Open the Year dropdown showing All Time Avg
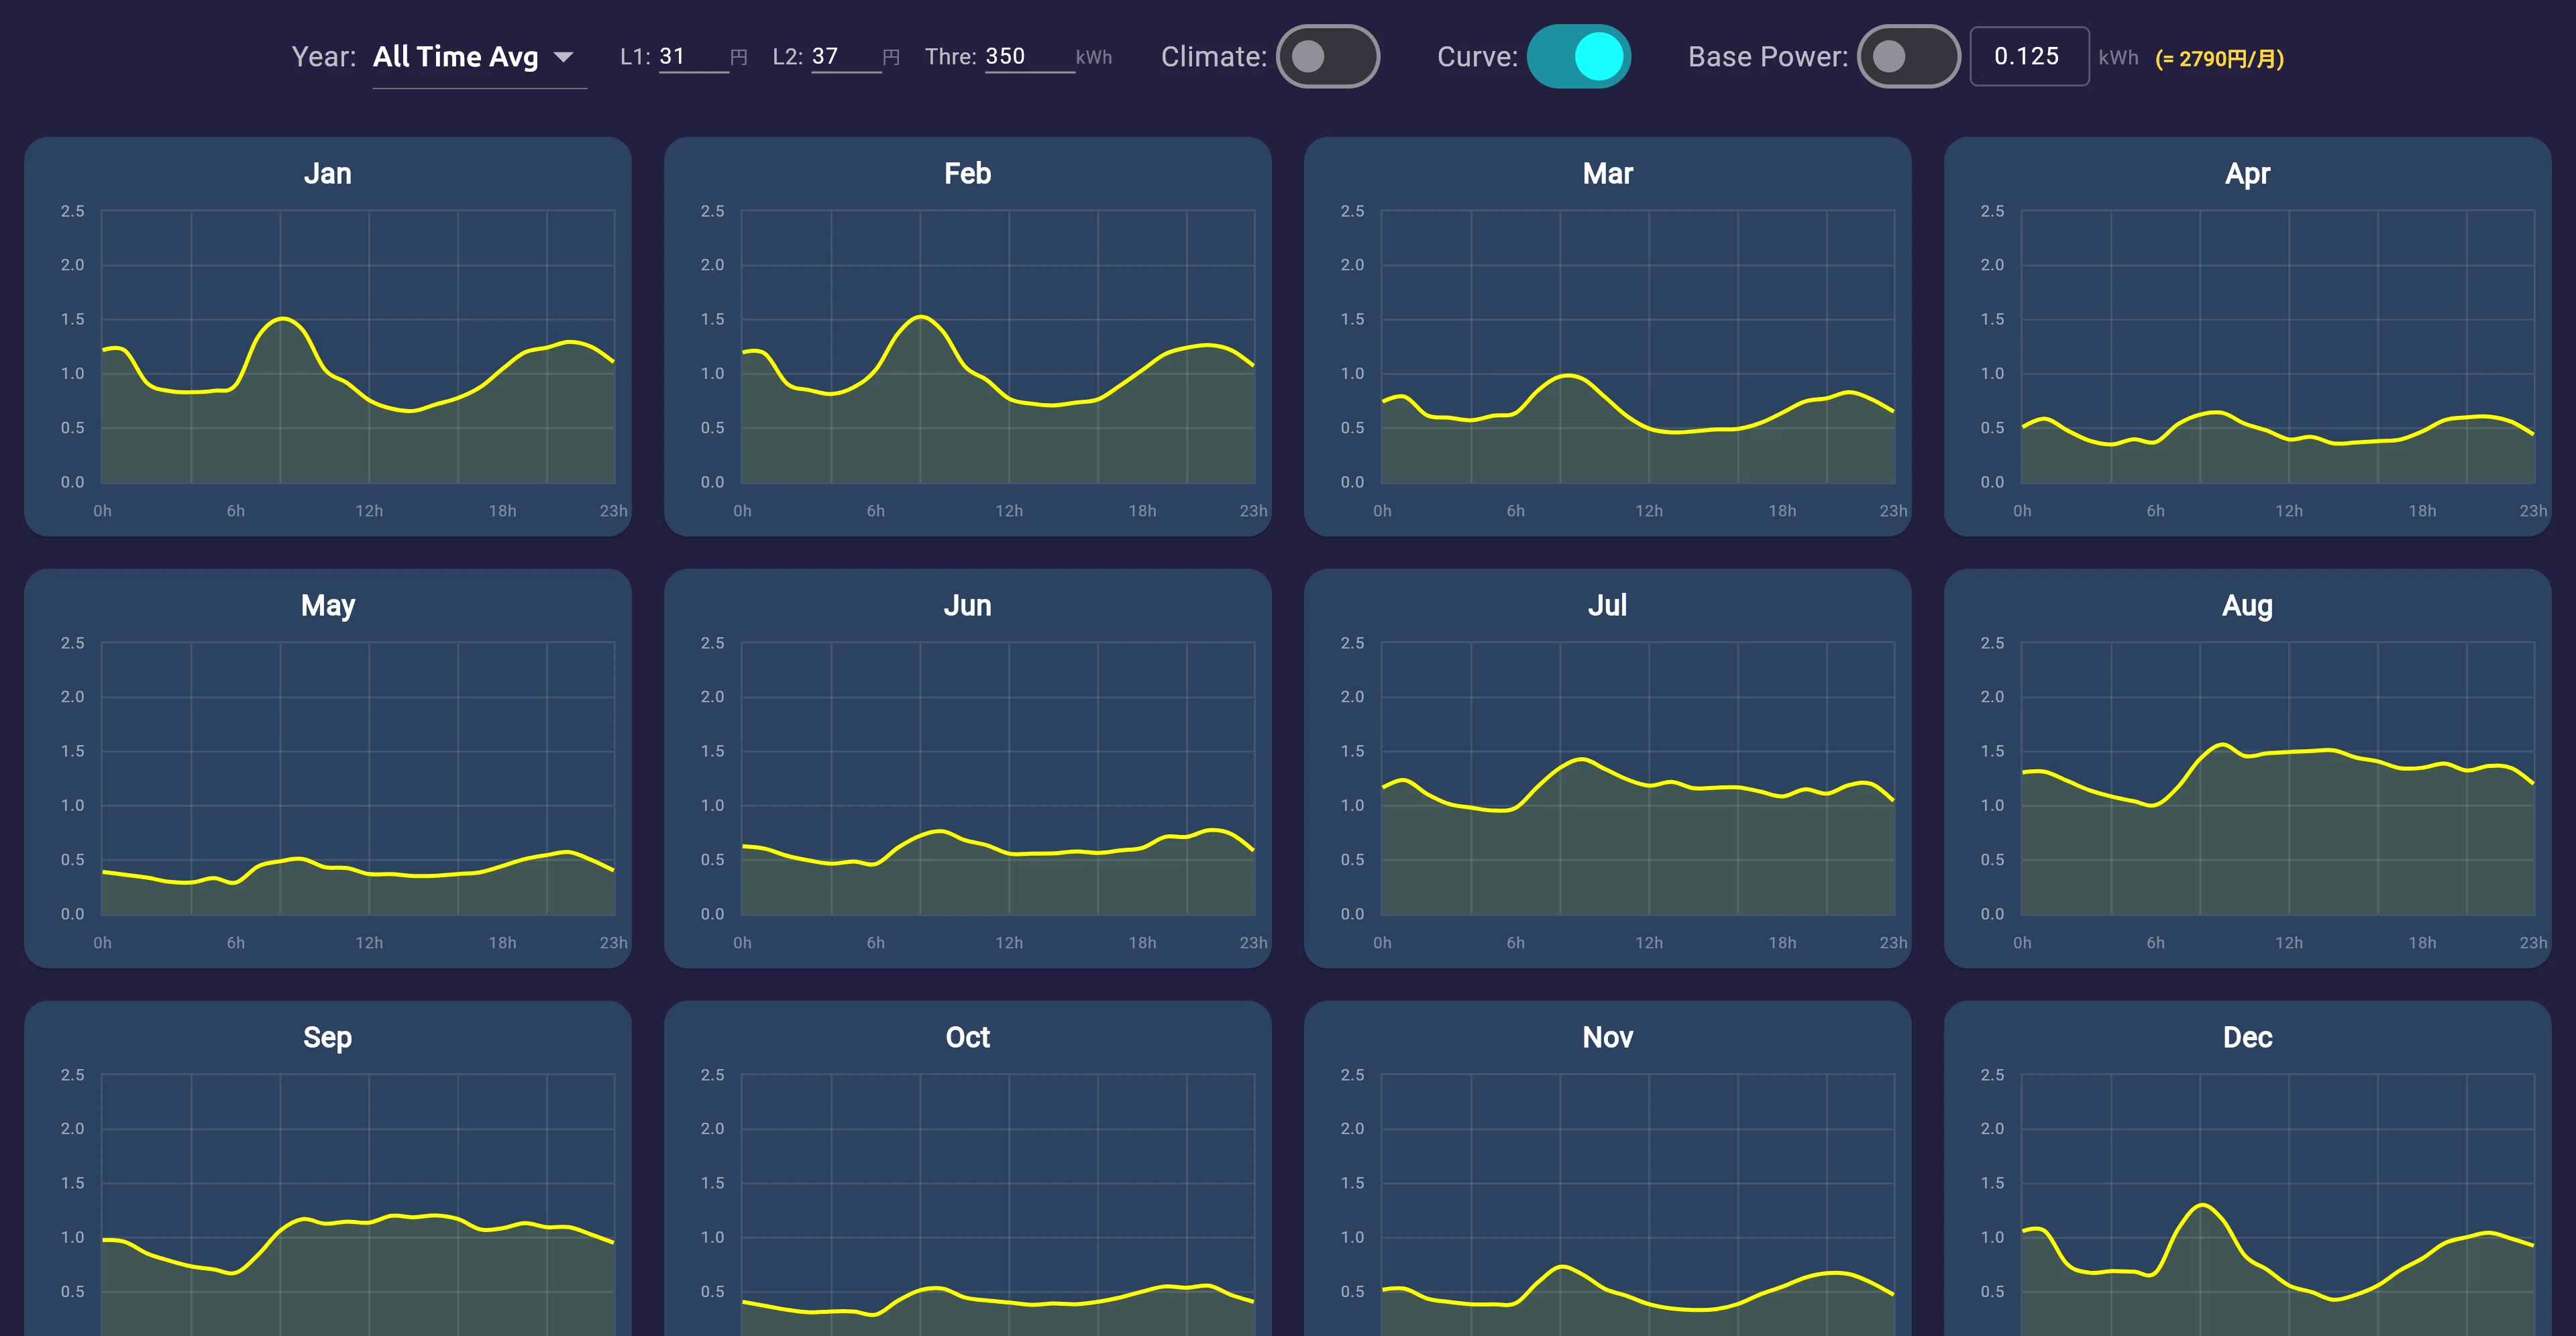 coord(479,57)
